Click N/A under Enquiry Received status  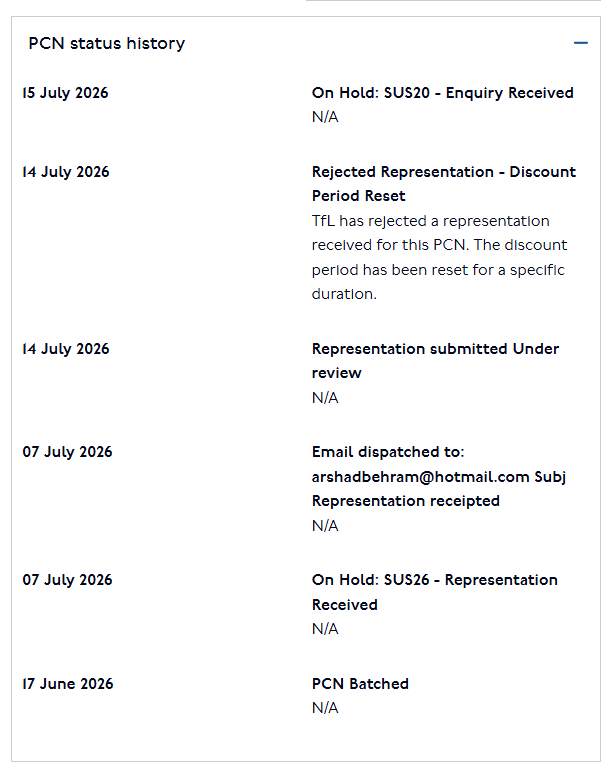(x=325, y=117)
